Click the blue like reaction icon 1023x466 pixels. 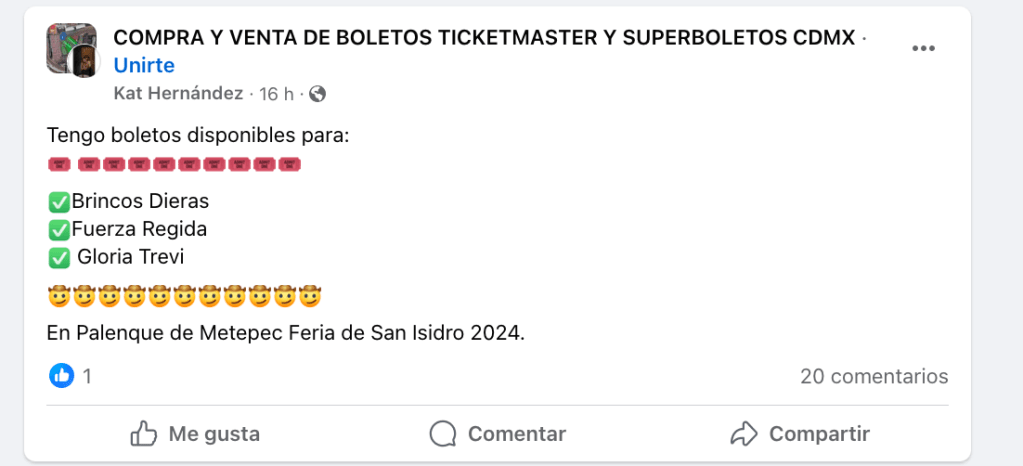[x=62, y=376]
